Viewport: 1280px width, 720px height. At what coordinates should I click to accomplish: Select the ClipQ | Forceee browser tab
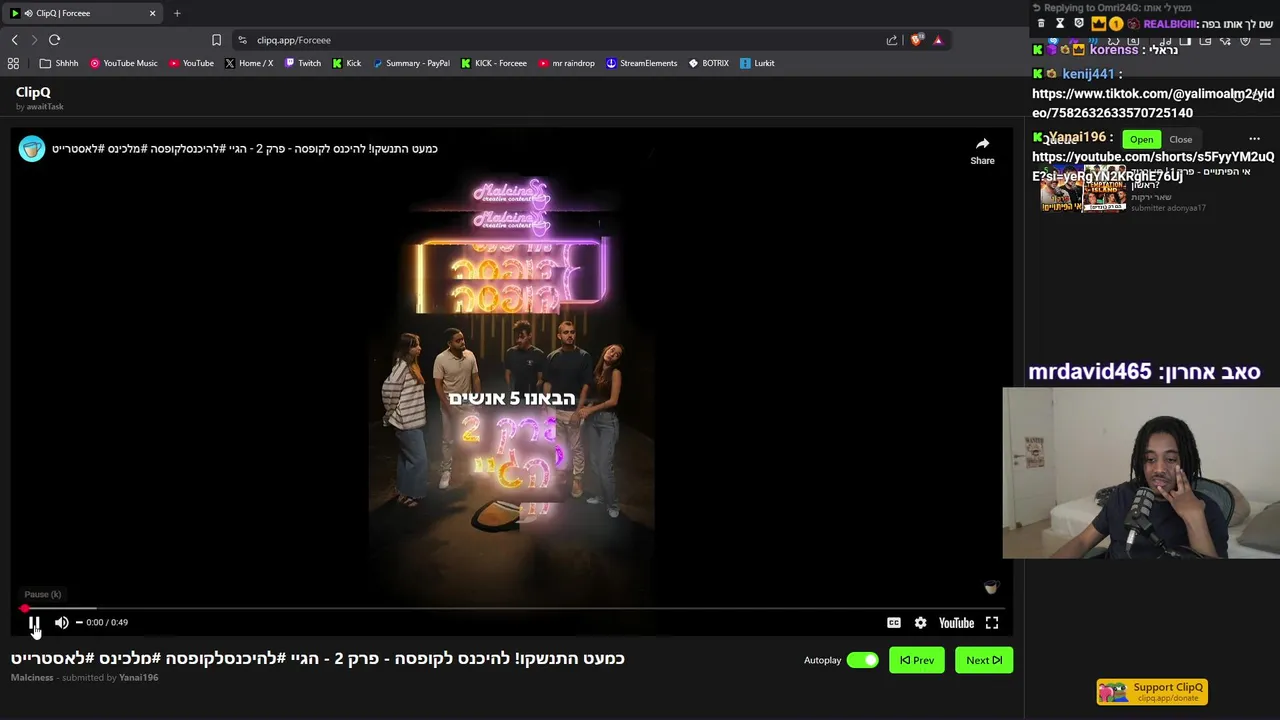[82, 13]
